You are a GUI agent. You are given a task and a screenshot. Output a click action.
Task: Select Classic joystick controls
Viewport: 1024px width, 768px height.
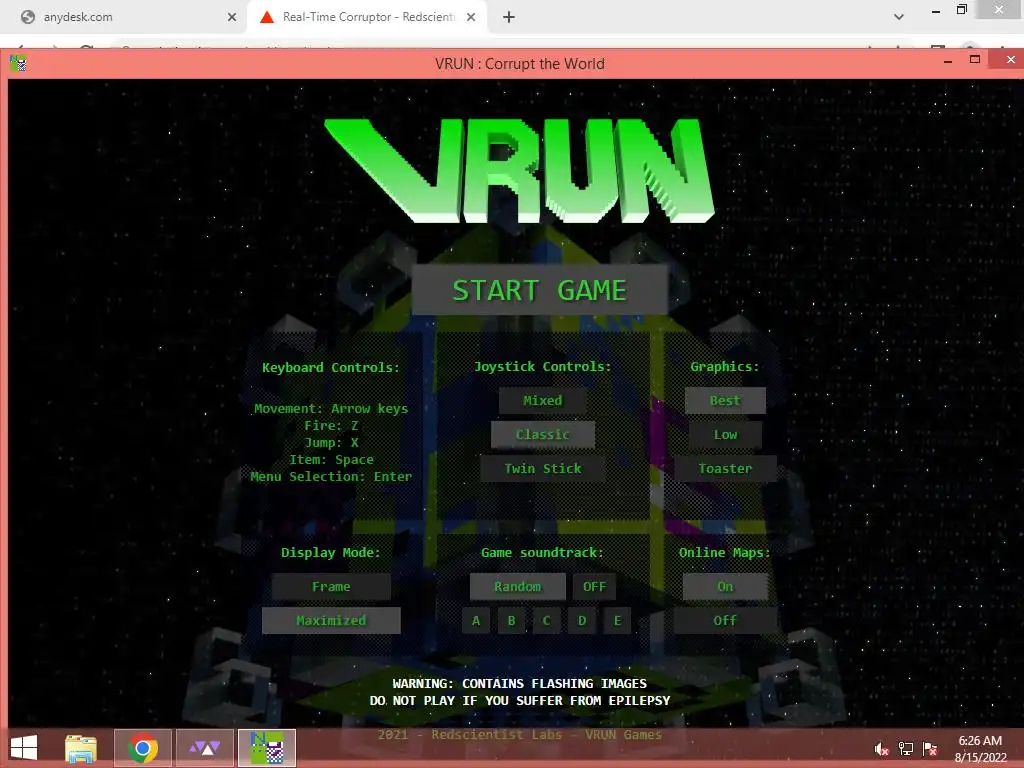click(542, 434)
